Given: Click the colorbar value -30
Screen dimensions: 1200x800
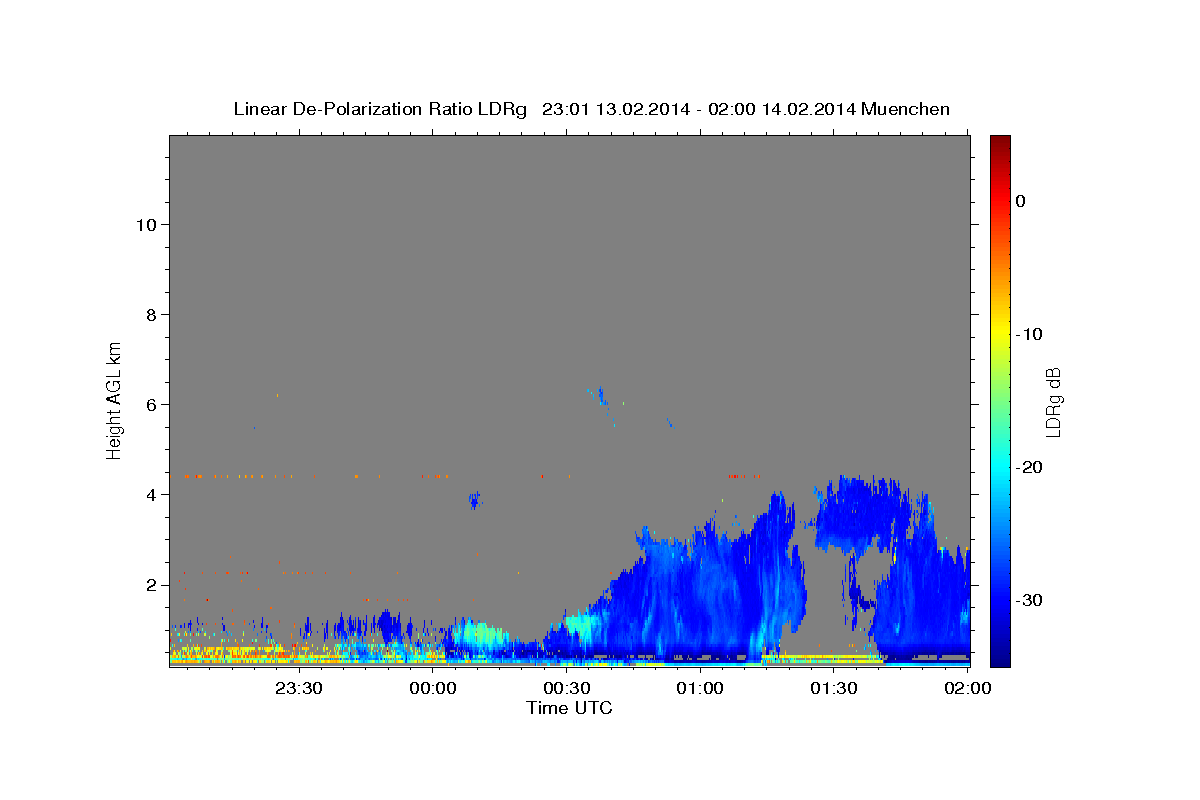Looking at the screenshot, I should [x=1029, y=600].
